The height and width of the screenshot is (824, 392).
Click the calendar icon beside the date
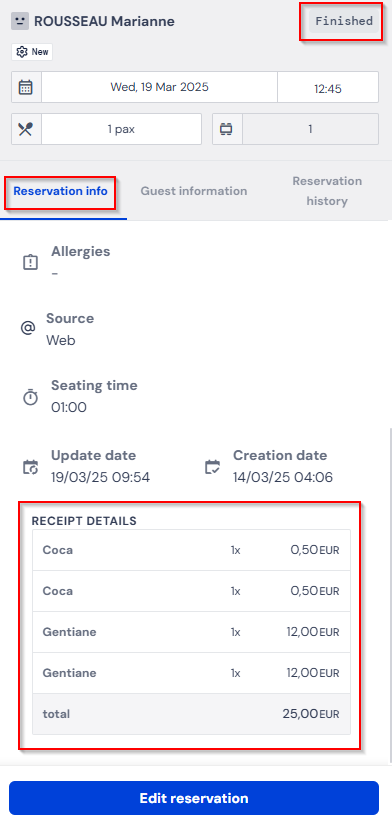pyautogui.click(x=26, y=87)
